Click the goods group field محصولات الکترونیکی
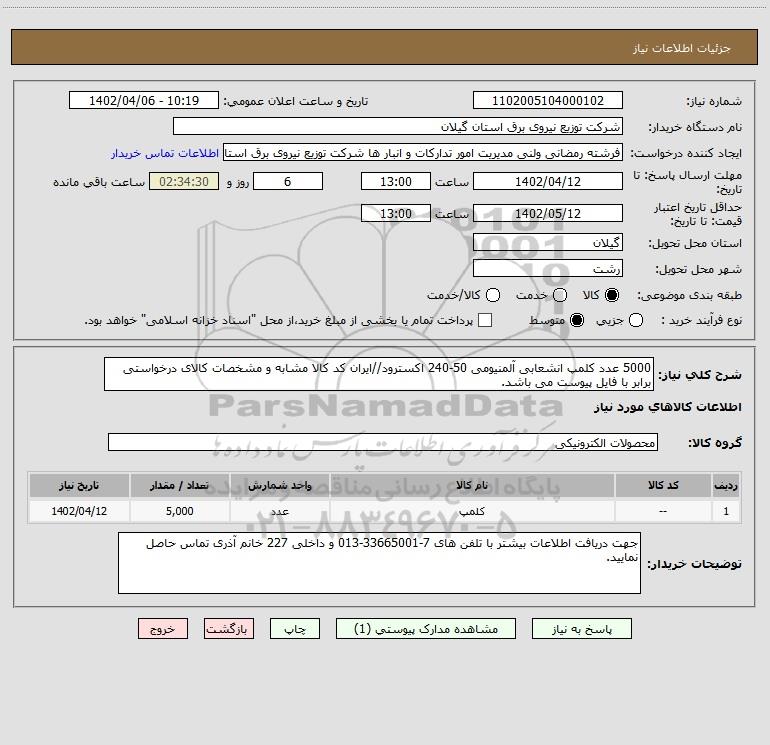 [x=383, y=442]
